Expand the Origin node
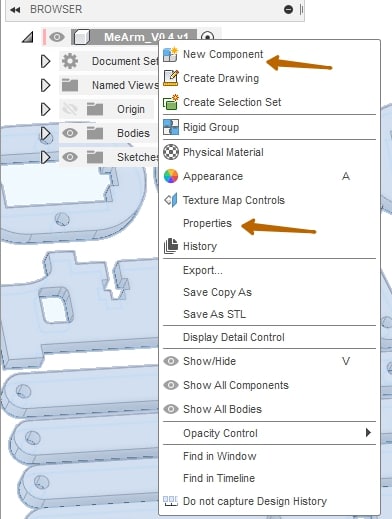The width and height of the screenshot is (392, 519). tap(45, 109)
